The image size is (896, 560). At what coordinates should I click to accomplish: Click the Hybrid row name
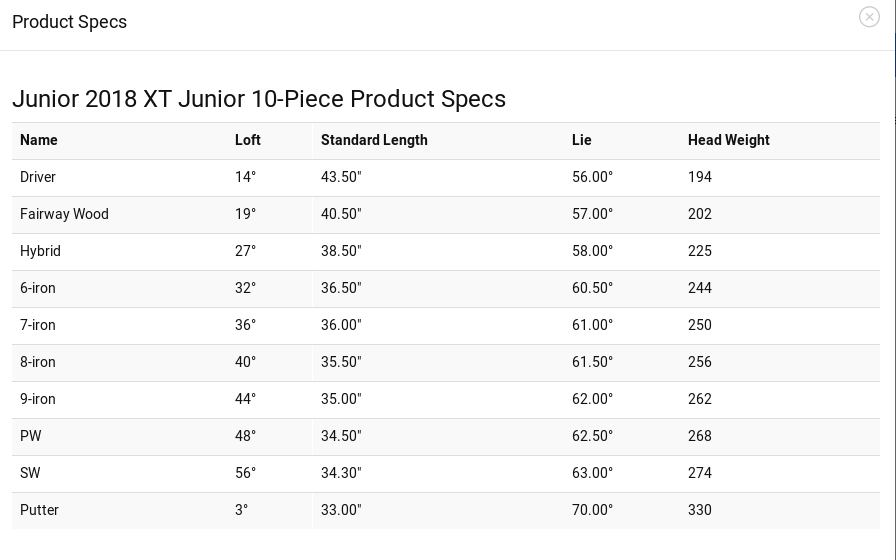[40, 251]
